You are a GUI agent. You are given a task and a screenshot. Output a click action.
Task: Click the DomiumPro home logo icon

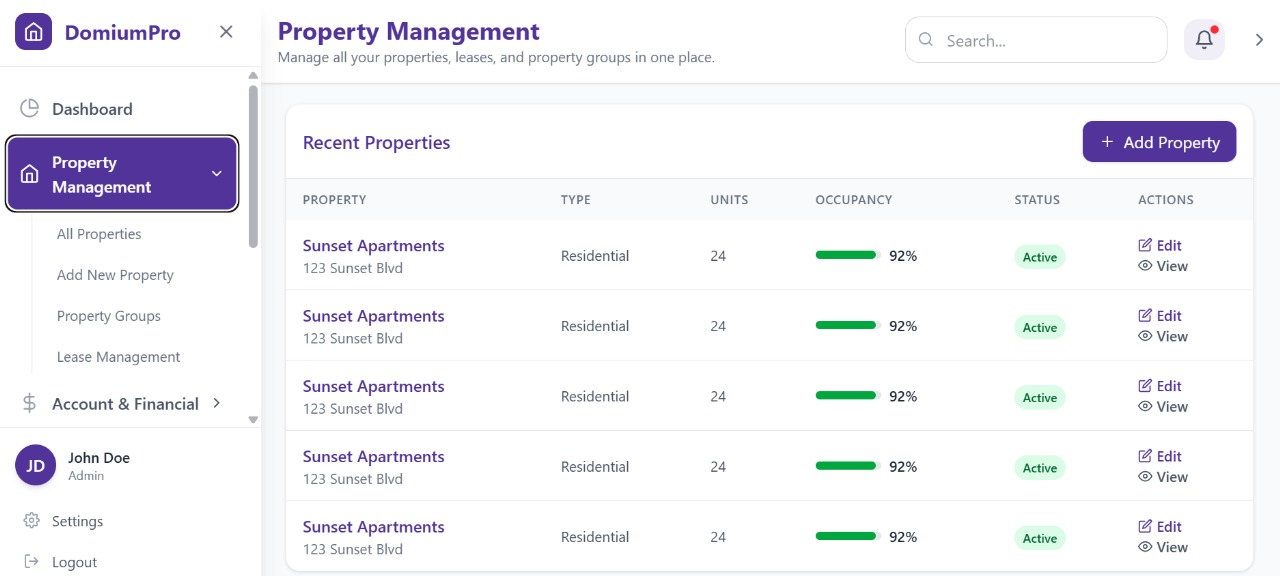tap(33, 31)
